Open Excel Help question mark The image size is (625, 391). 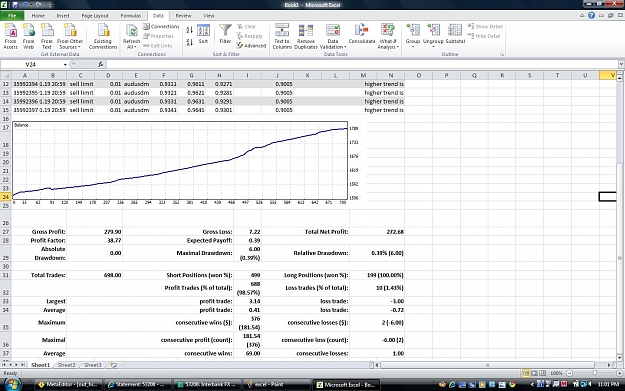[592, 16]
